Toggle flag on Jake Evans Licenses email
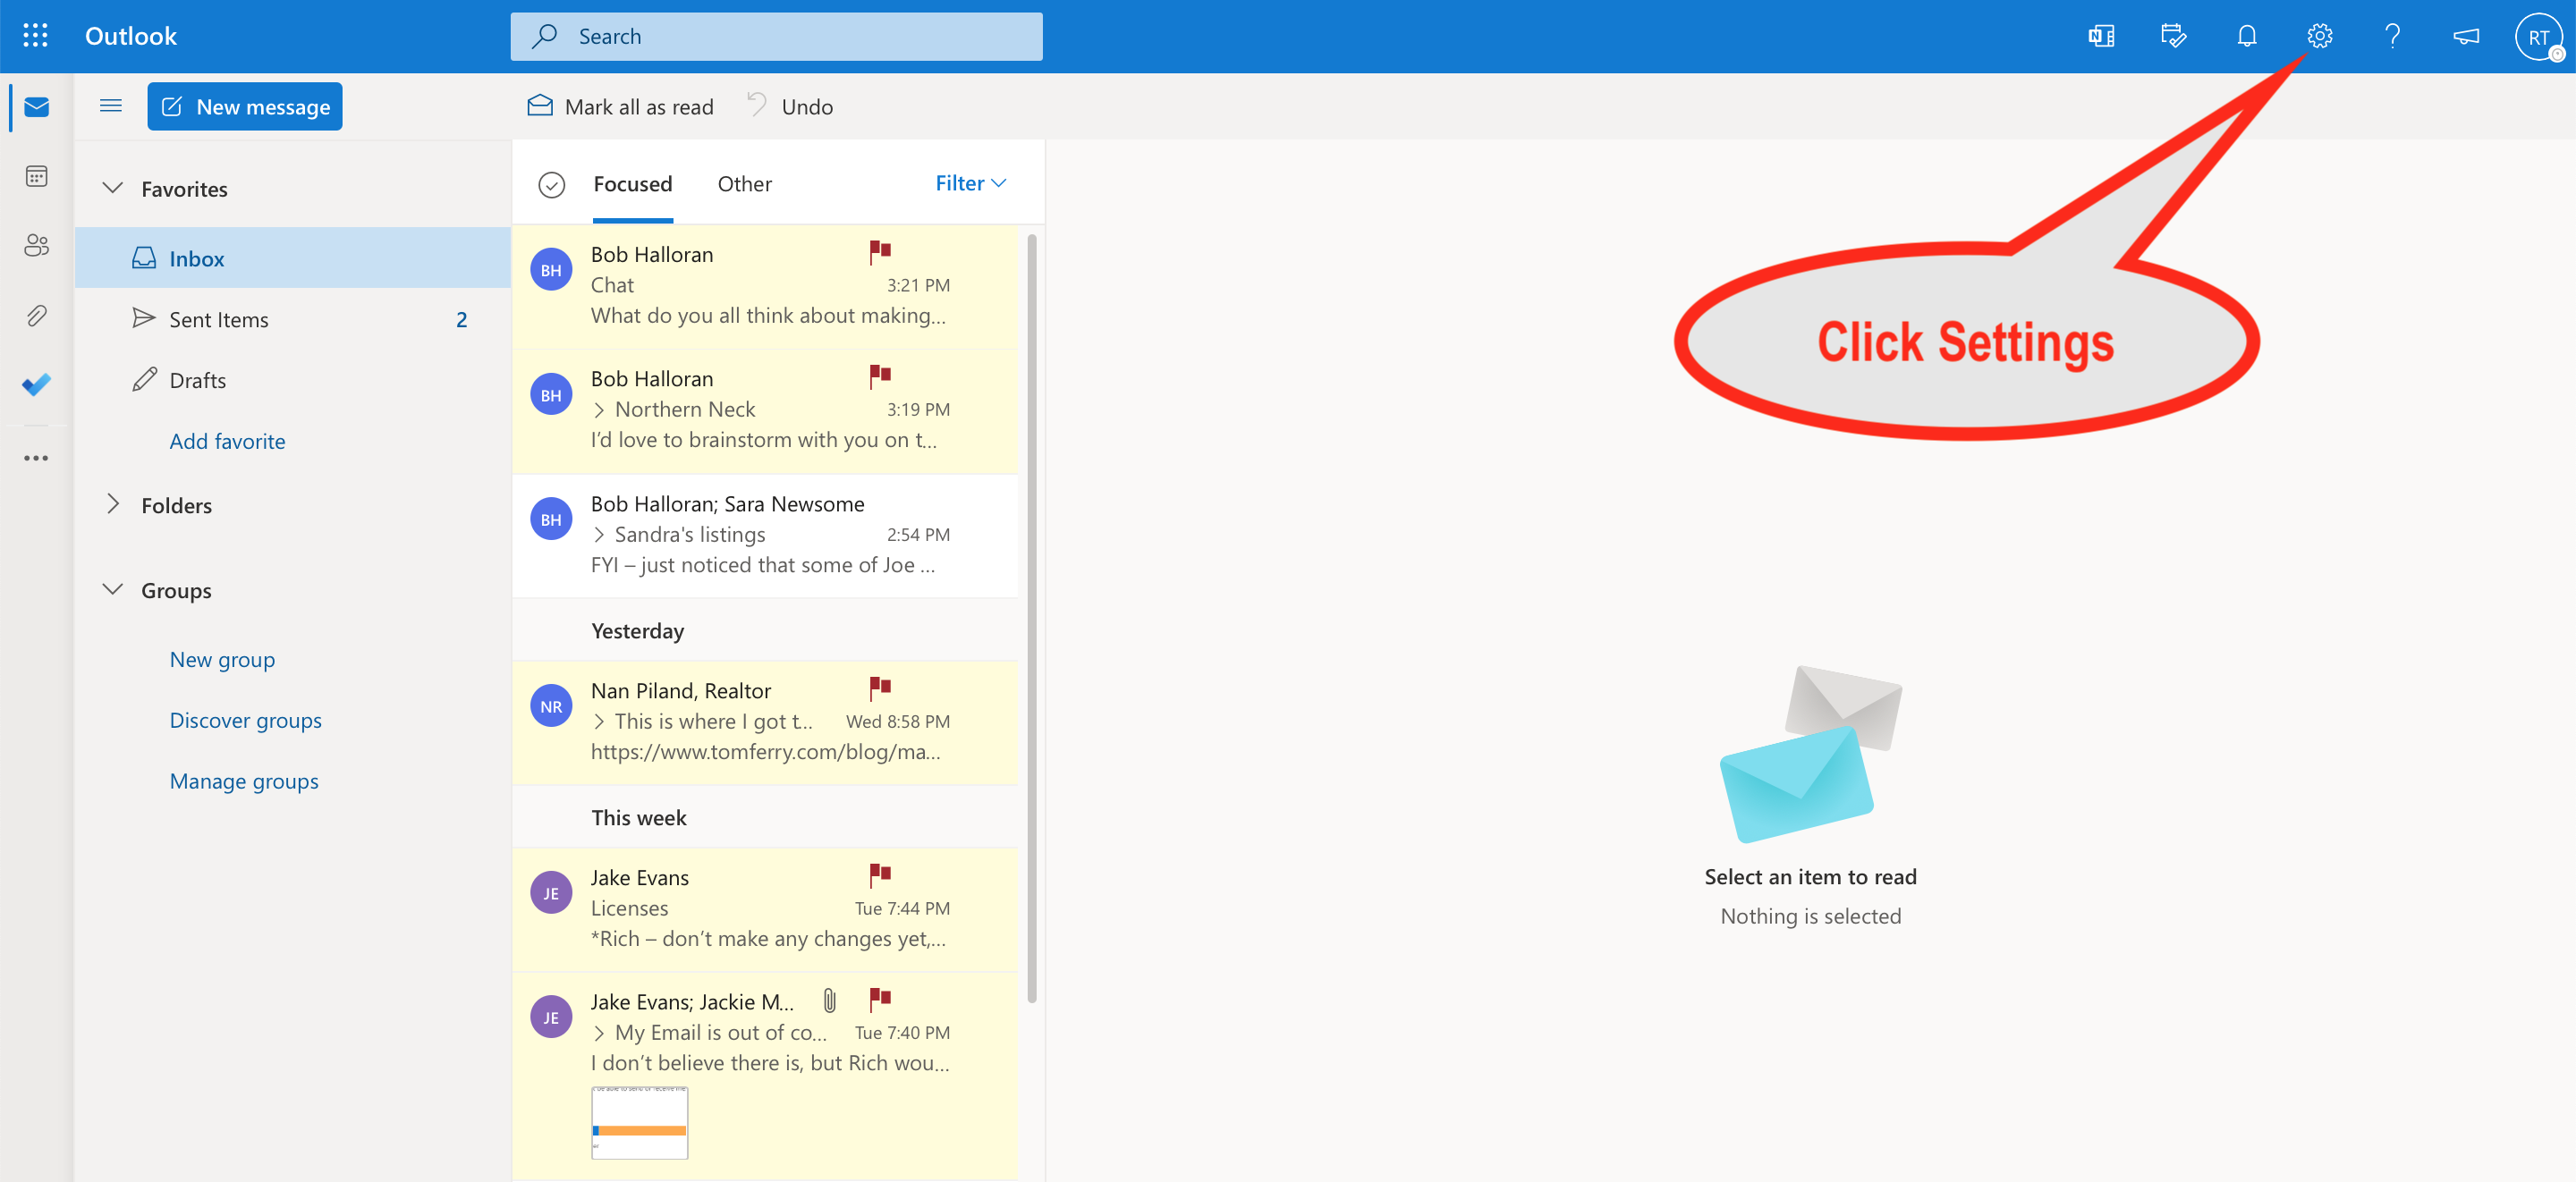Screen dimensions: 2576x1182 [879, 875]
